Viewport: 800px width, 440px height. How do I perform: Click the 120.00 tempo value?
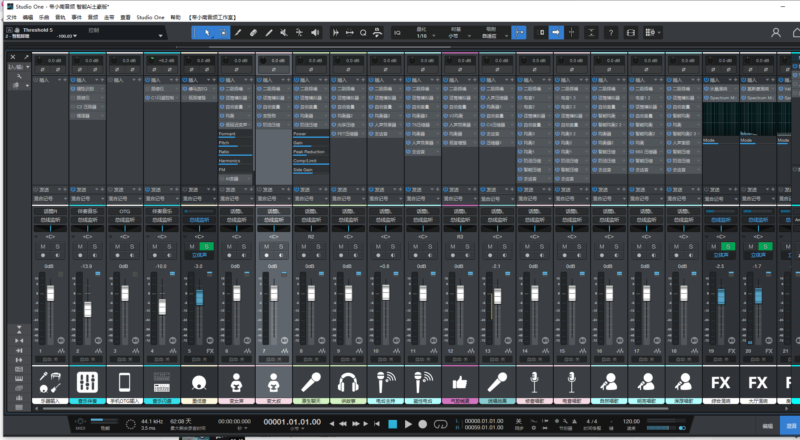[x=631, y=422]
